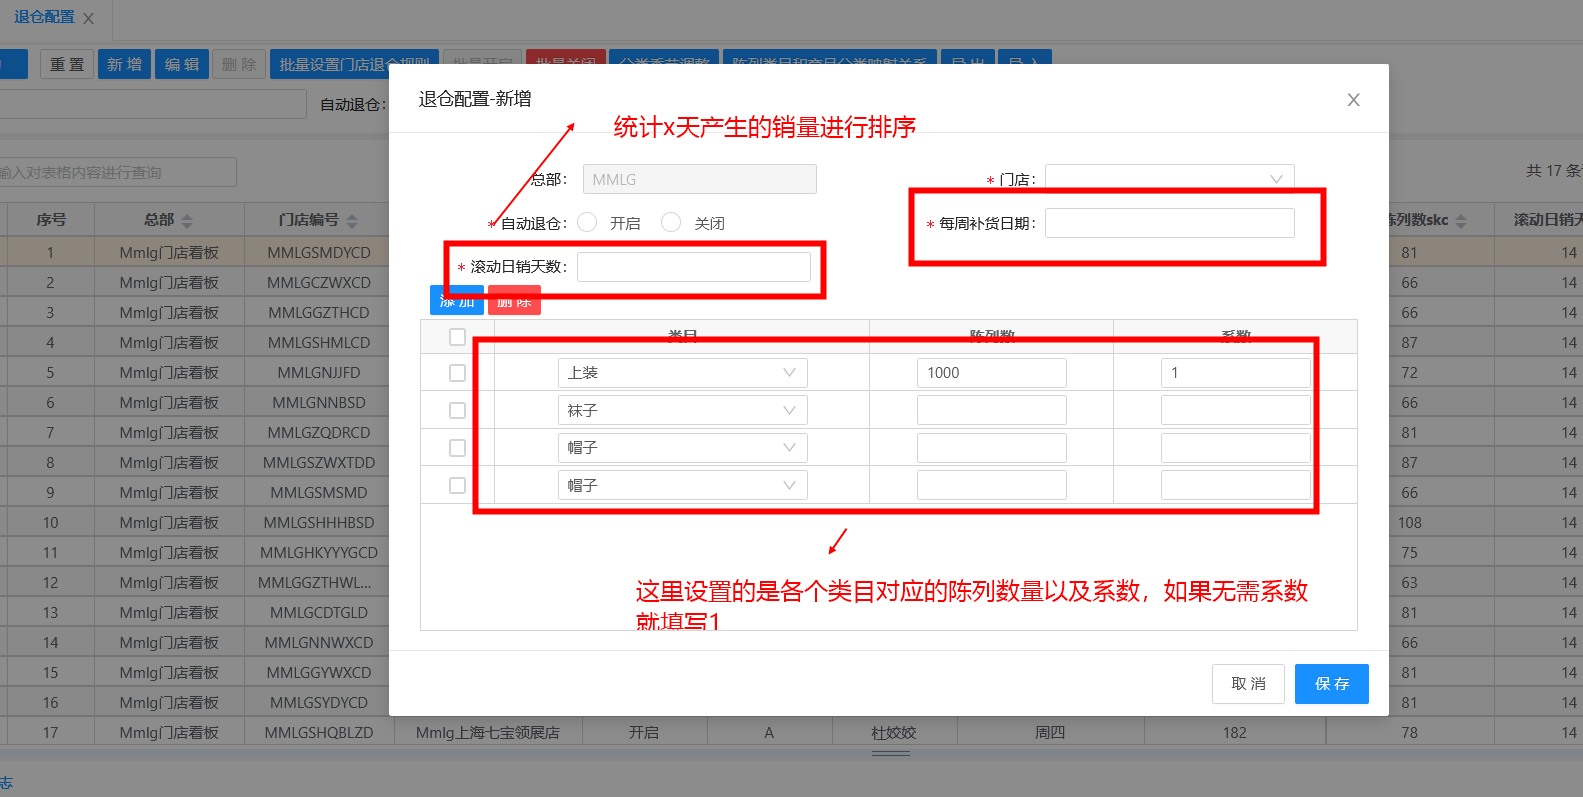The image size is (1583, 797).
Task: Click sort arrows on 陈列数skc column
Action: 1461,221
